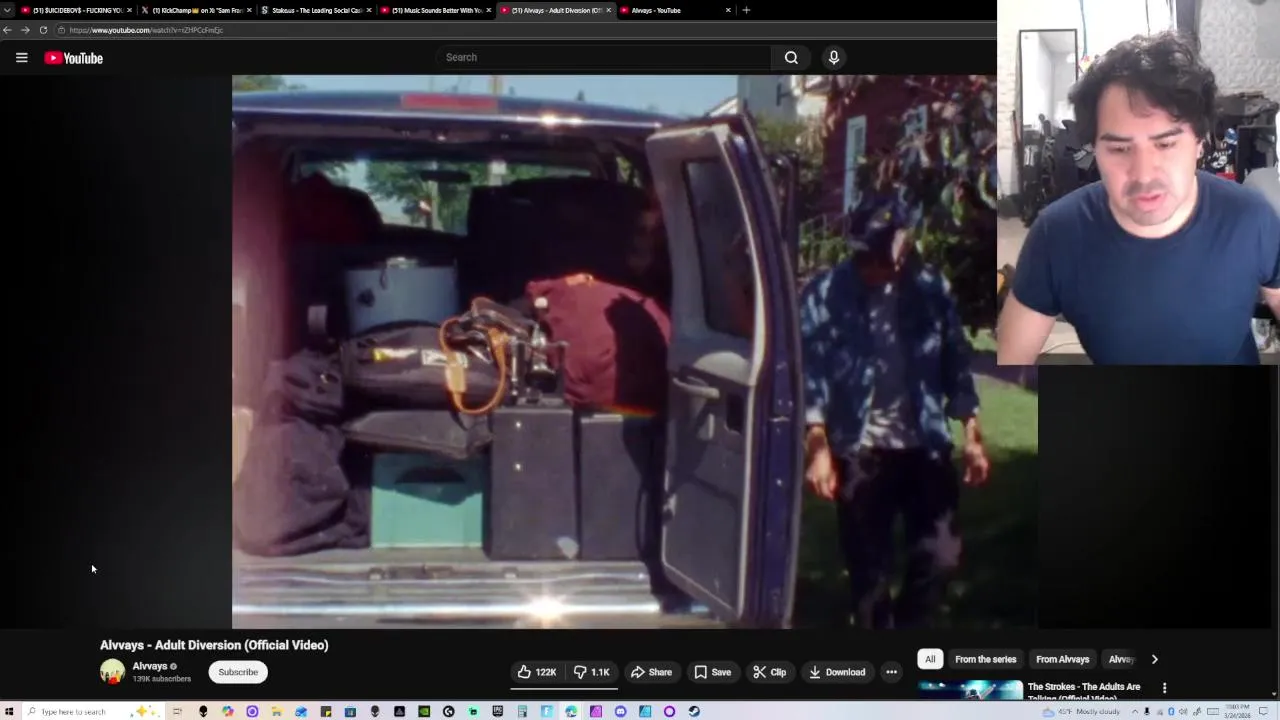Viewport: 1280px width, 720px height.
Task: Switch to the Stake.us browser tab
Action: point(316,10)
